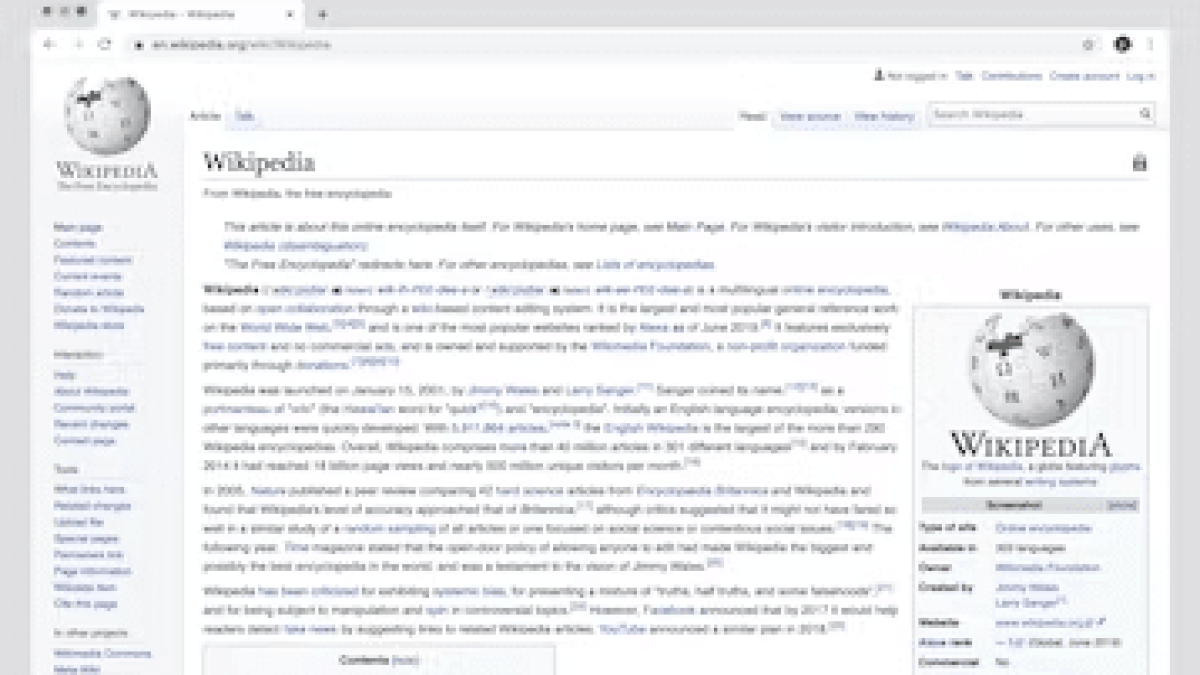Open Recent changes in sidebar
Viewport: 1200px width, 675px height.
coord(90,424)
